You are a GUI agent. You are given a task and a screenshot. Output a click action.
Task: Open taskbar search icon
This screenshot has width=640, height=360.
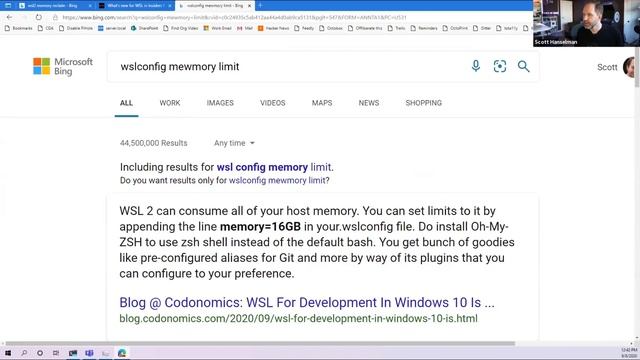[x=24, y=353]
